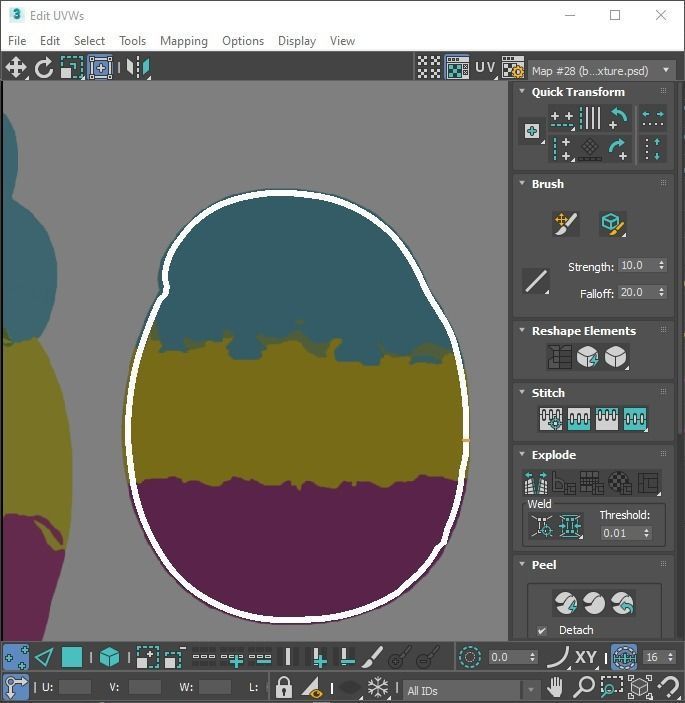Open the Tools menu
685x703 pixels.
pos(132,41)
